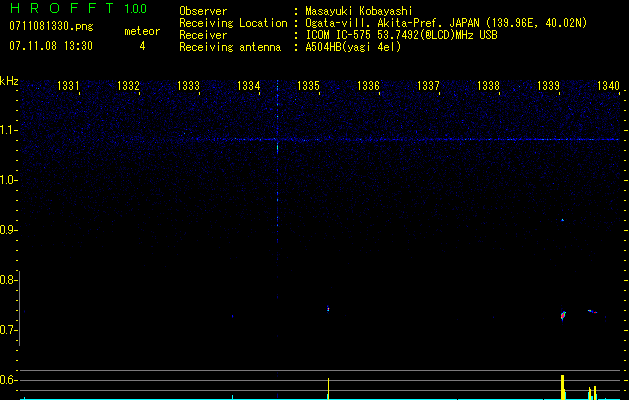Click the small echo dot at 0.92 kHz

point(562,220)
